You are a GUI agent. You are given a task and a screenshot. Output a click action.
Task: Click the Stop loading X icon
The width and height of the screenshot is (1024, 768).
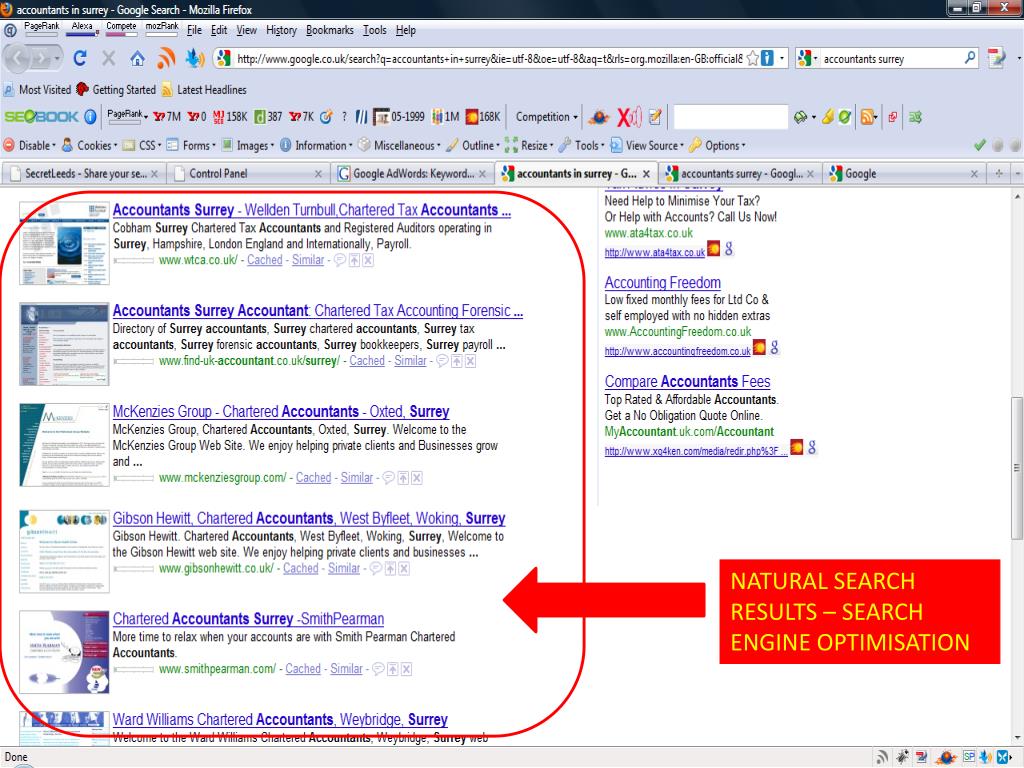click(108, 59)
